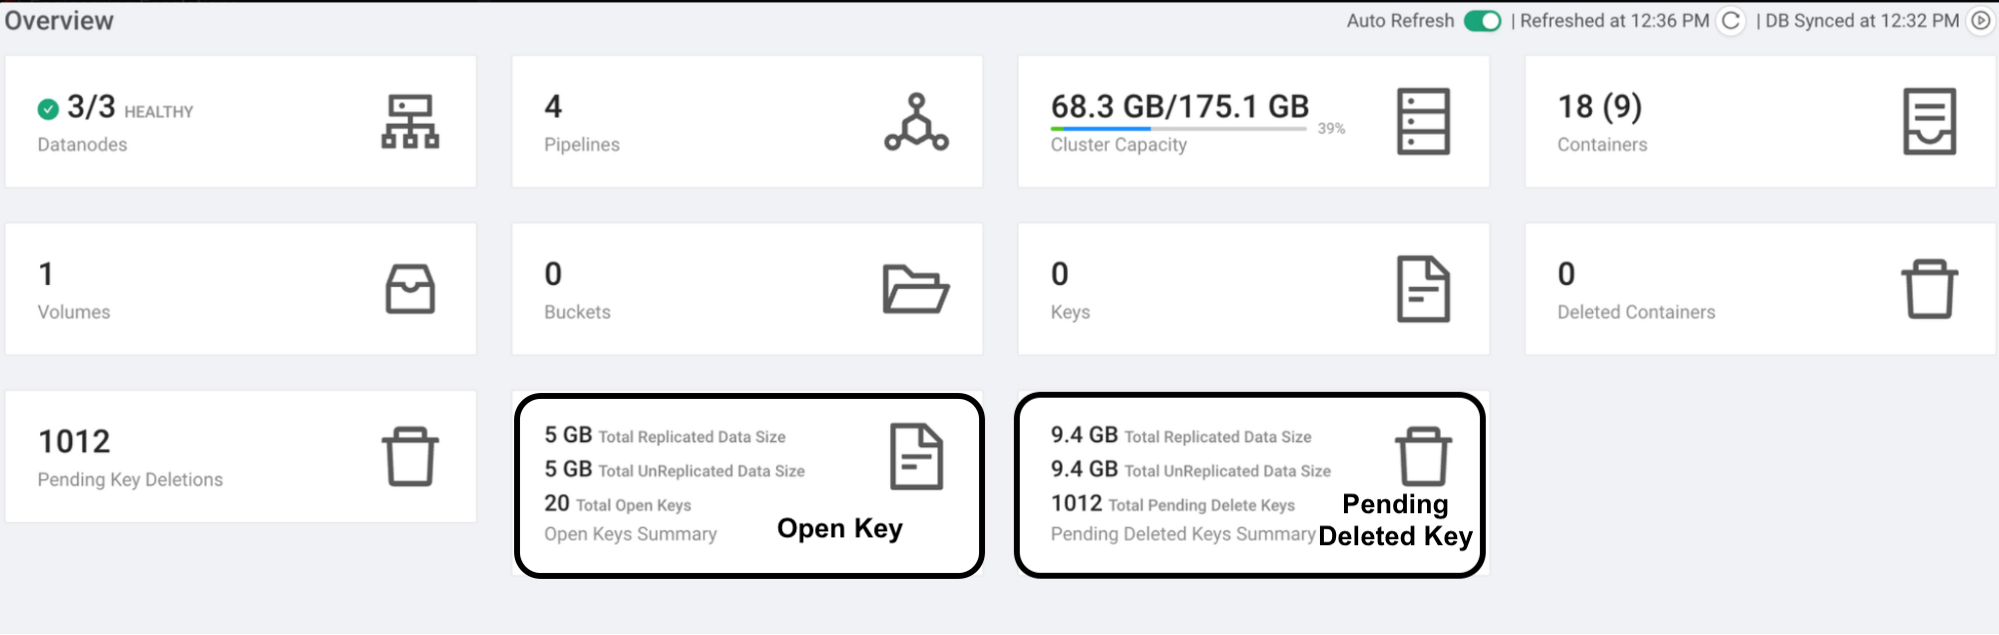
Task: Click the Keys document icon
Action: (x=1423, y=289)
